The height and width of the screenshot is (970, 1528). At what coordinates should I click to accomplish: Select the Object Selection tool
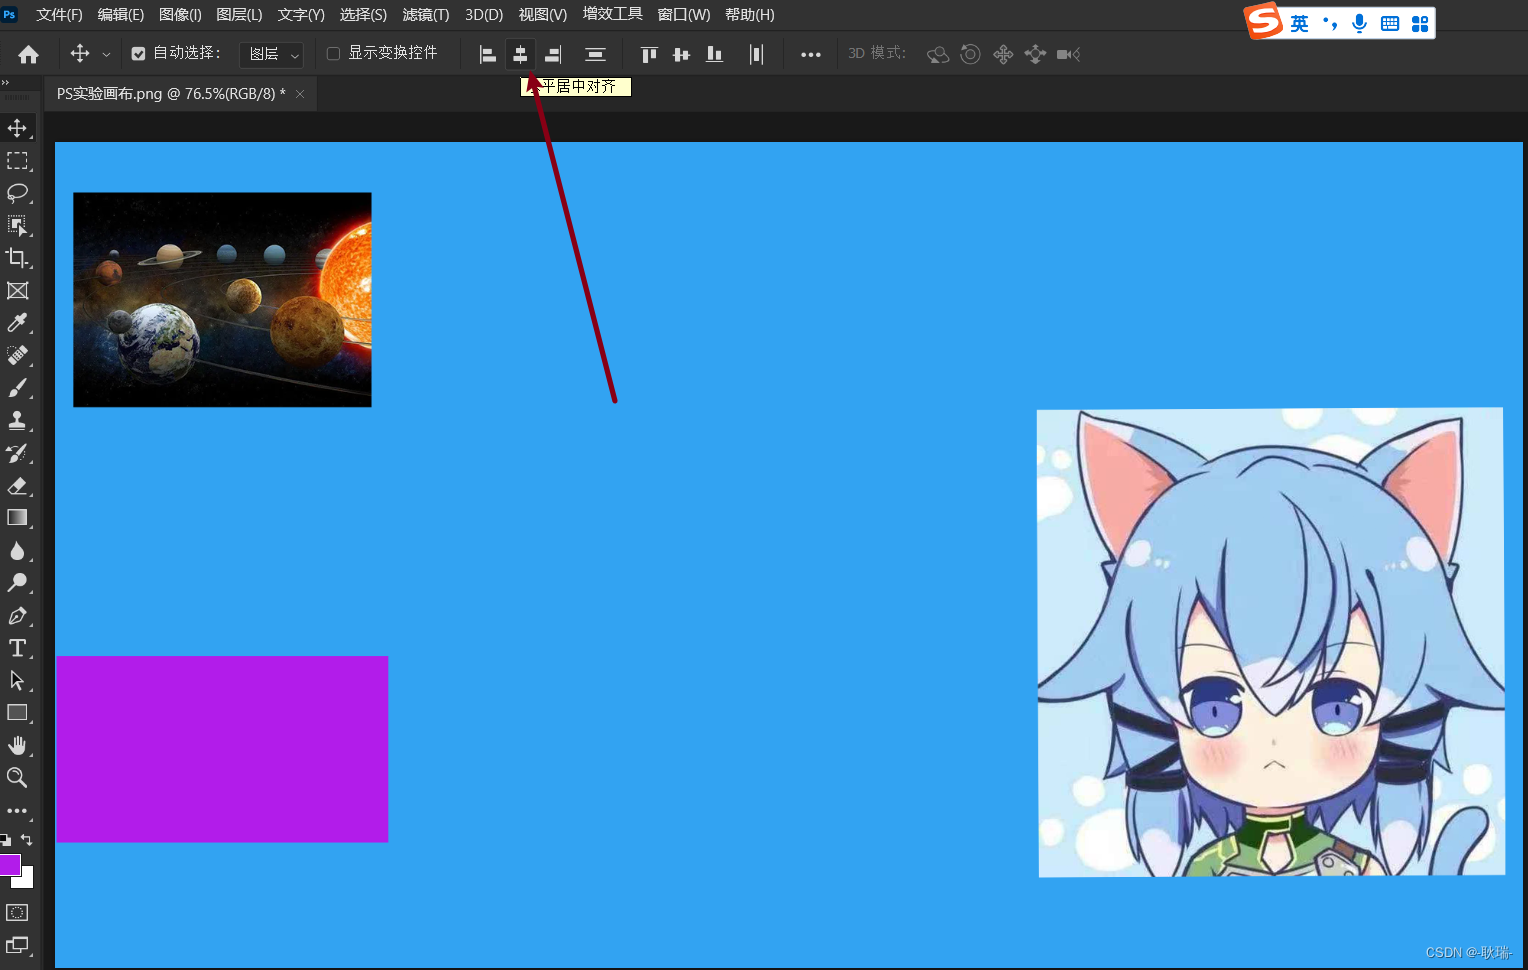coord(17,225)
